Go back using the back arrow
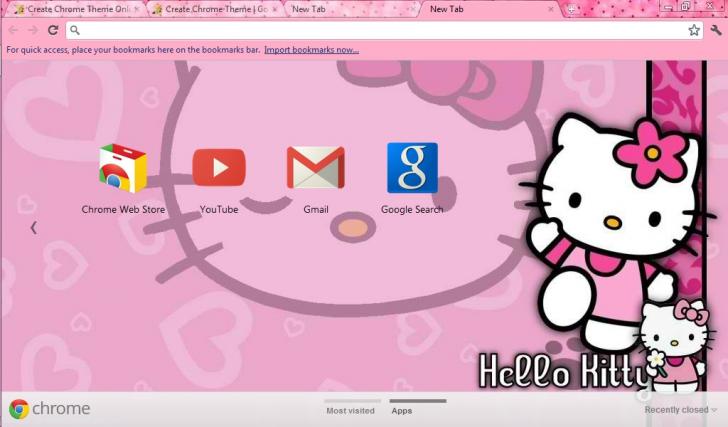This screenshot has width=728, height=427. [x=13, y=30]
